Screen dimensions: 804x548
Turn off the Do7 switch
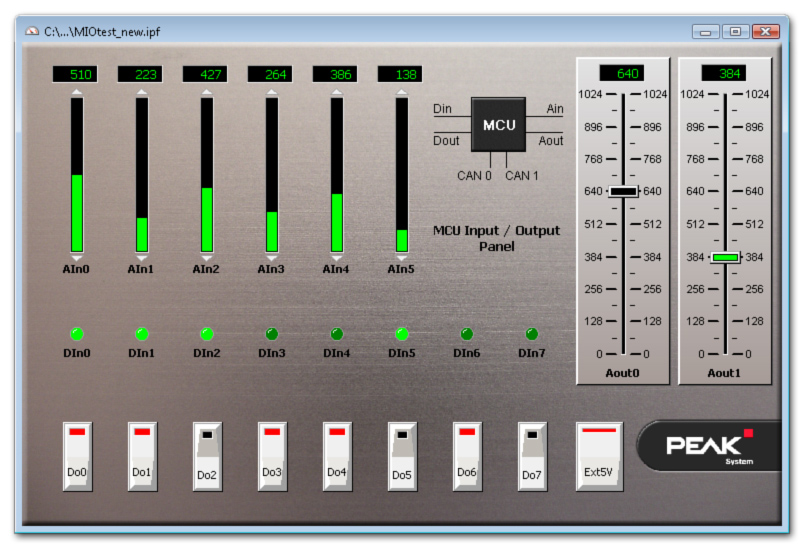[x=532, y=456]
